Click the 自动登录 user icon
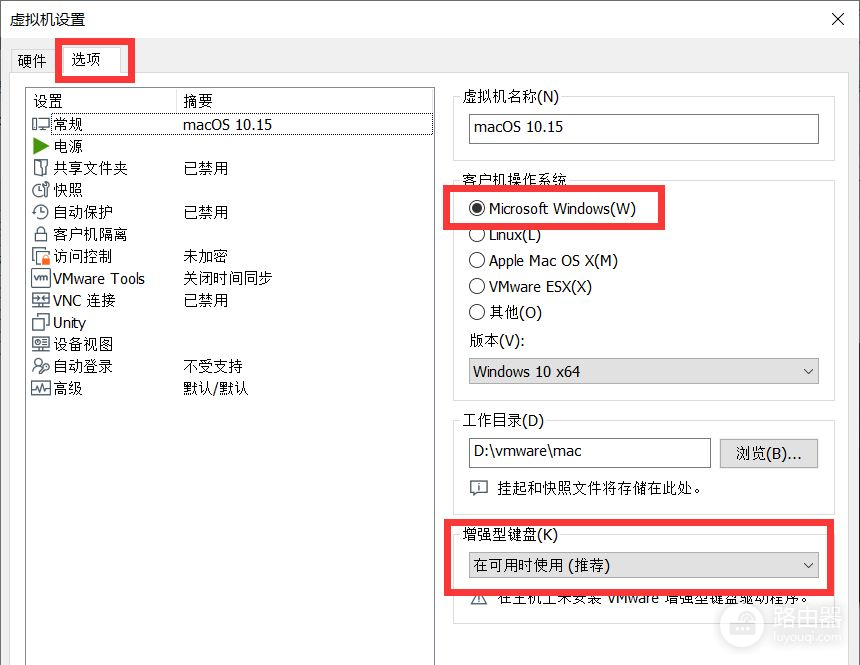Image resolution: width=860 pixels, height=665 pixels. coord(41,366)
